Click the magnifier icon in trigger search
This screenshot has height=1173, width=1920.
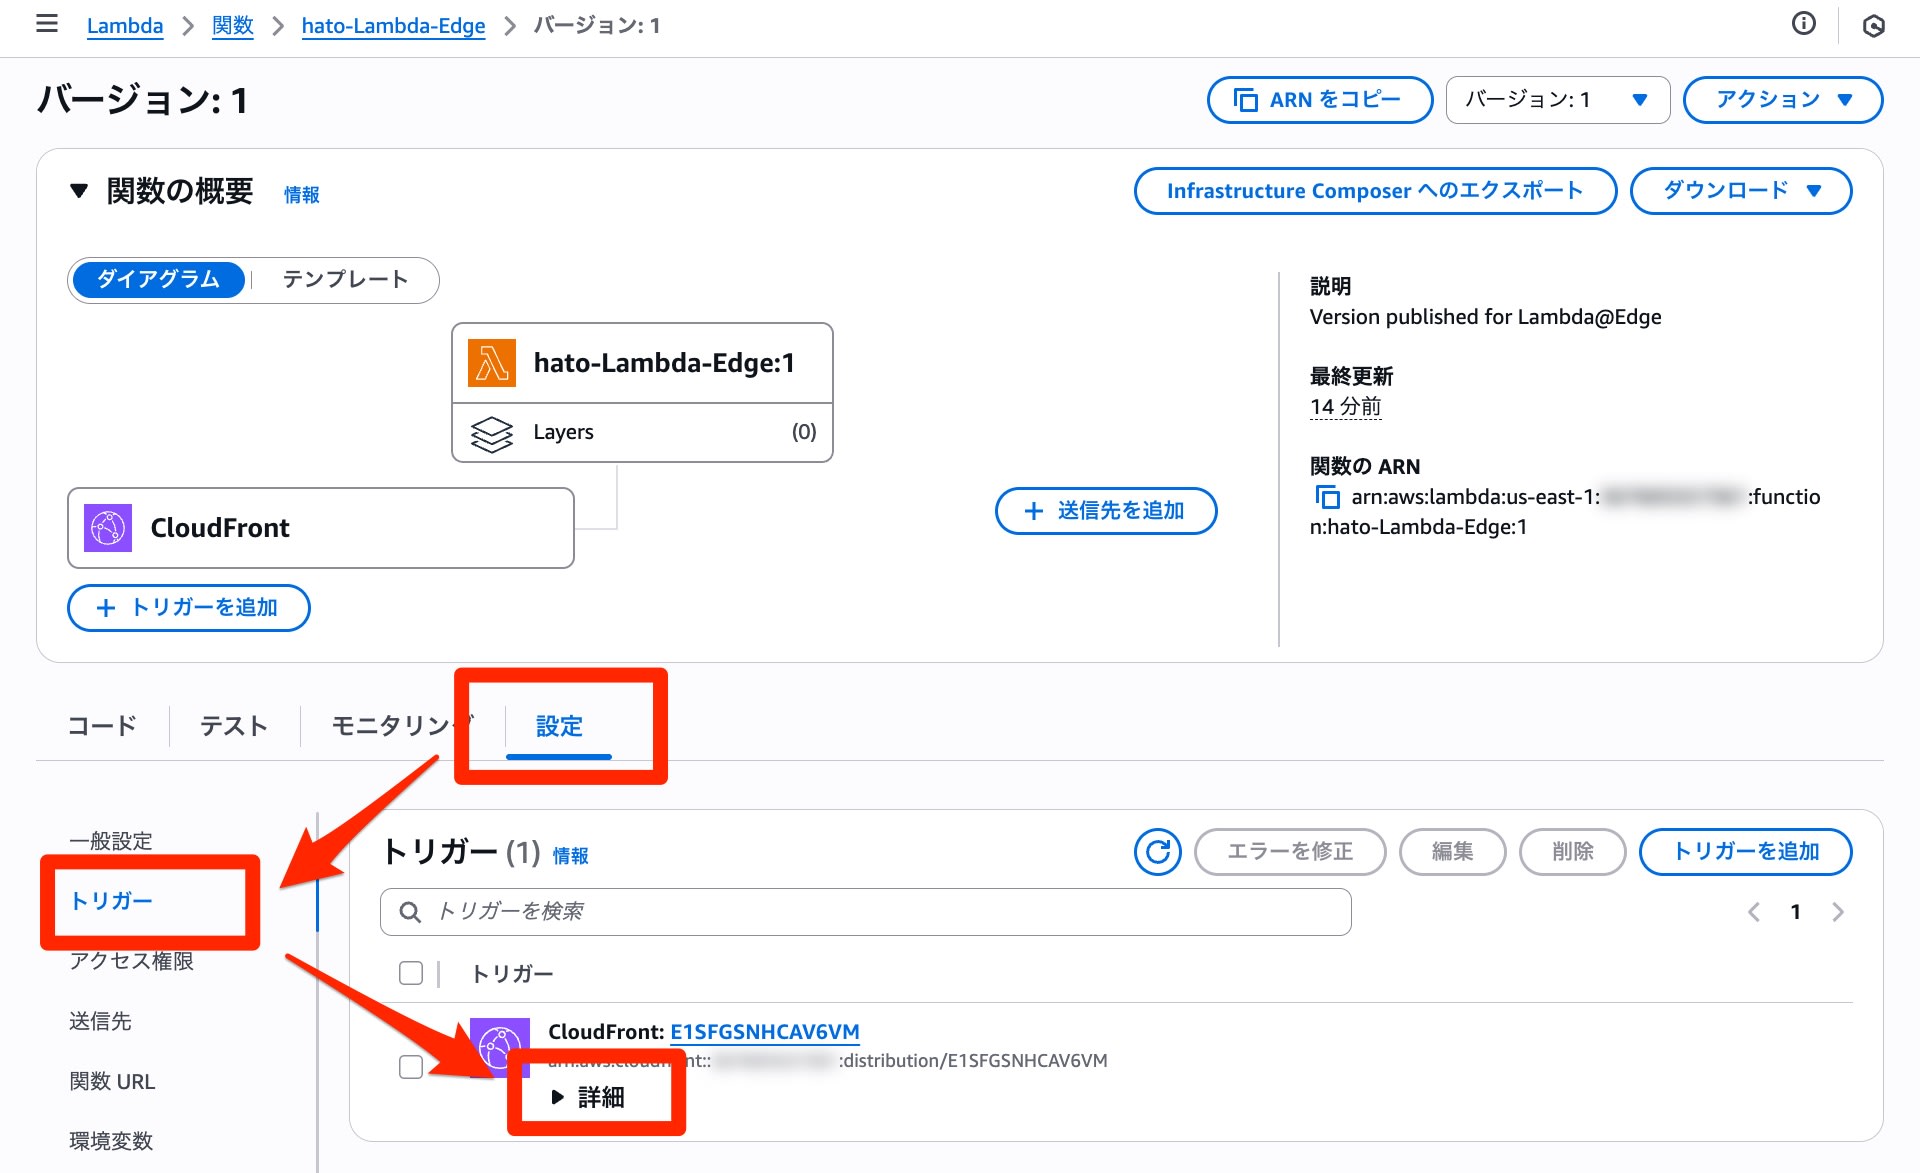(x=409, y=912)
